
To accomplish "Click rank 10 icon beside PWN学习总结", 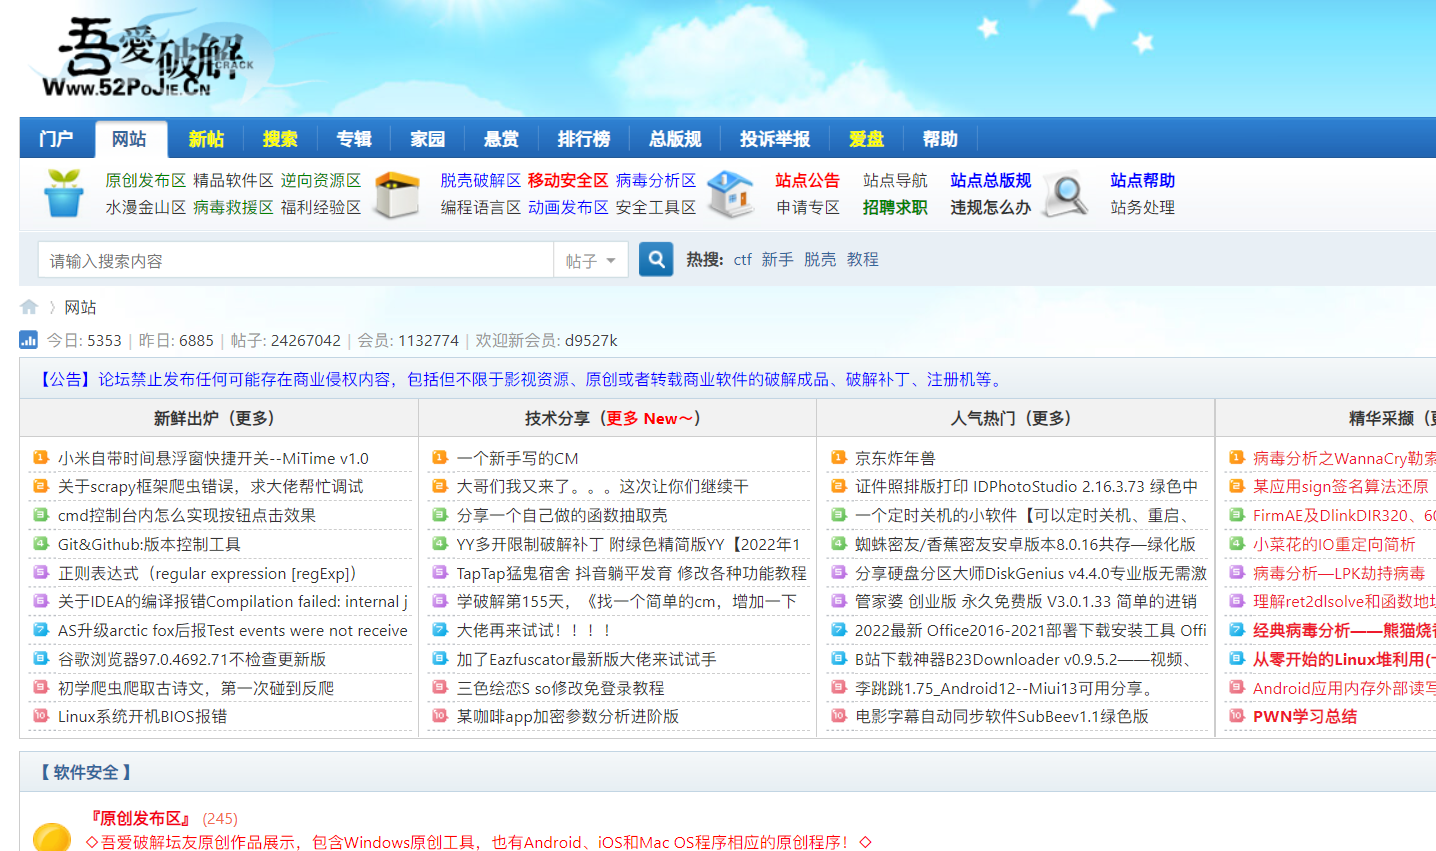I will tap(1237, 715).
